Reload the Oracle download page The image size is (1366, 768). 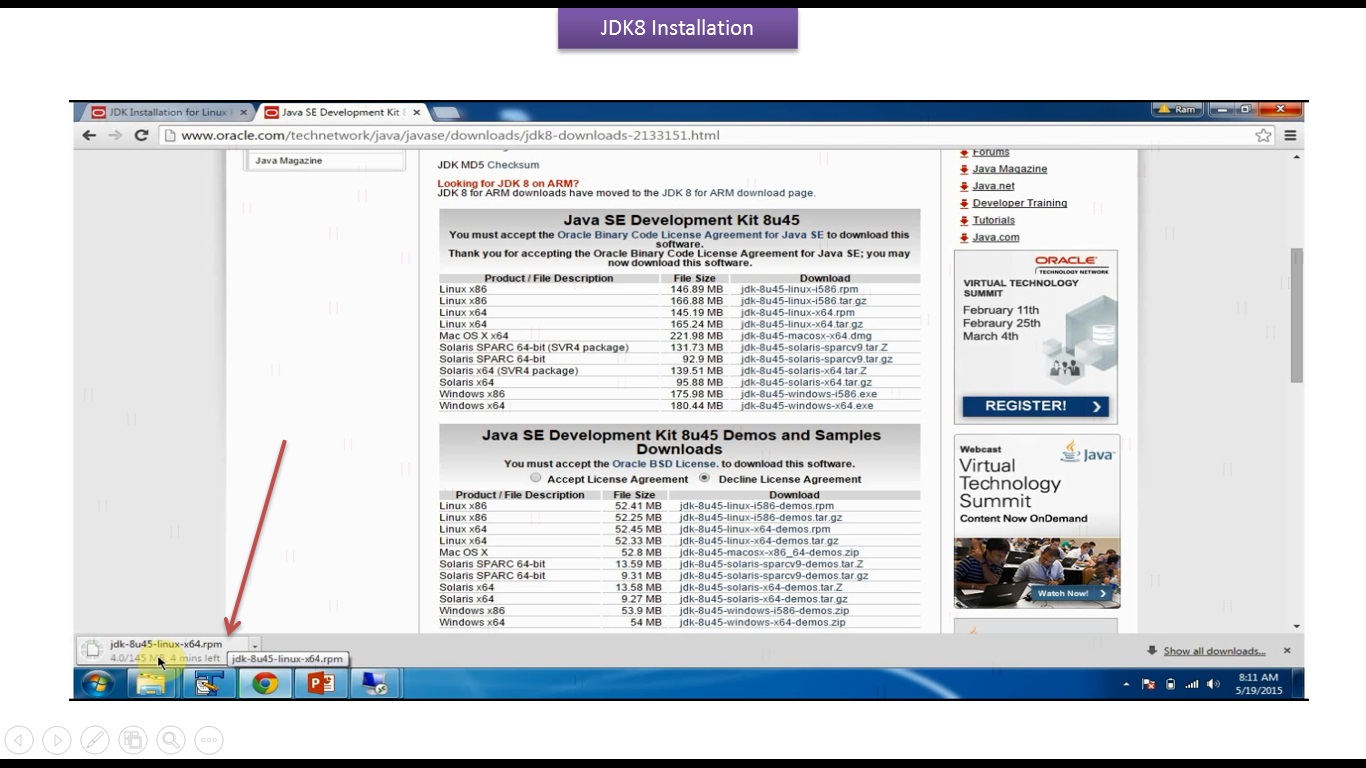141,135
